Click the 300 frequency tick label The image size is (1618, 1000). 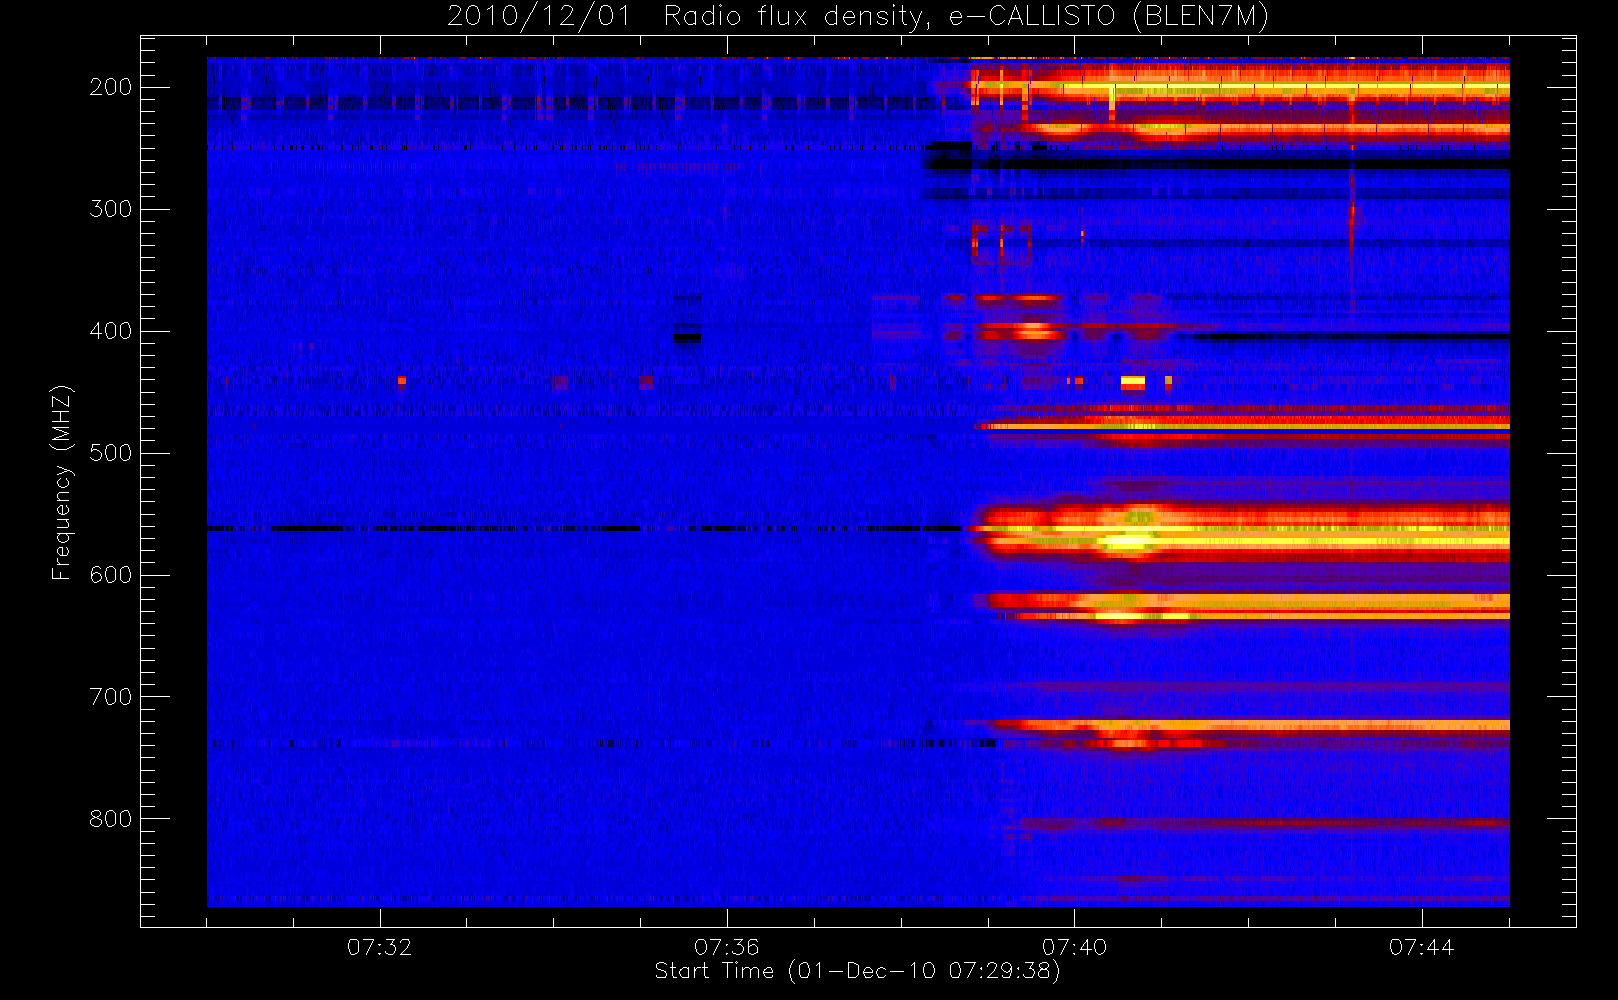[110, 209]
